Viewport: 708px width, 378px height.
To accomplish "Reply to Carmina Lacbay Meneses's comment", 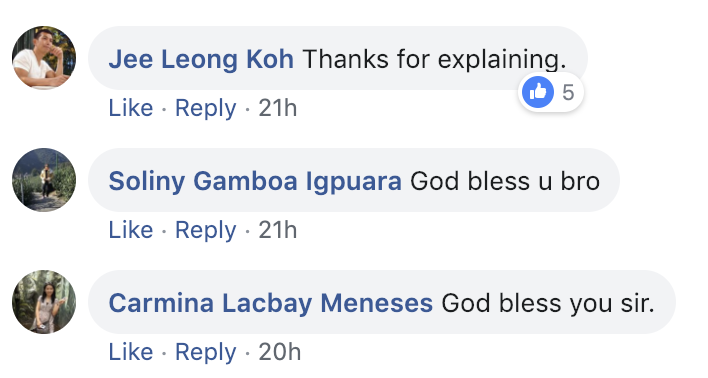I will 205,353.
